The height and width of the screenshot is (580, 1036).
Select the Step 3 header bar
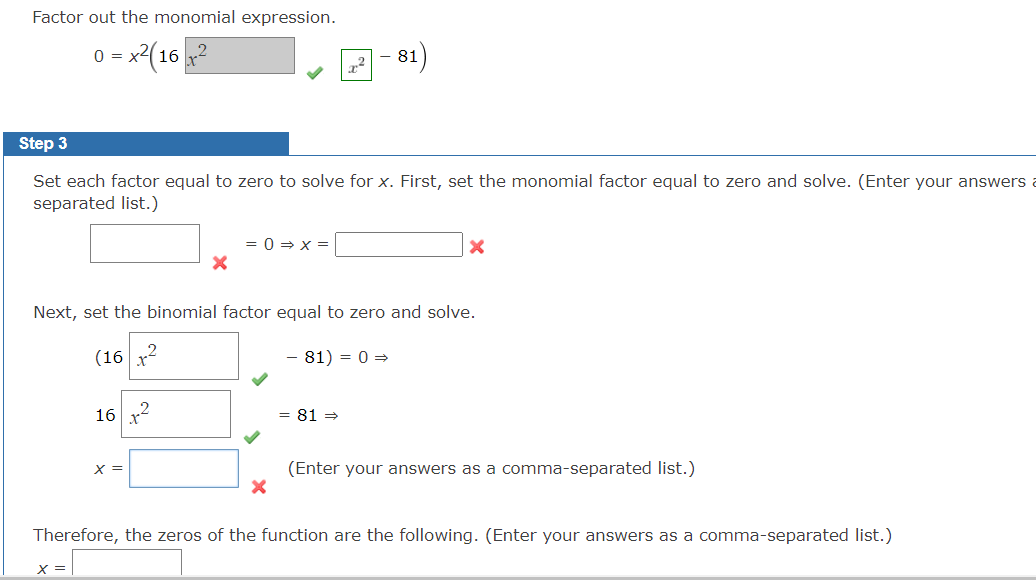42,143
